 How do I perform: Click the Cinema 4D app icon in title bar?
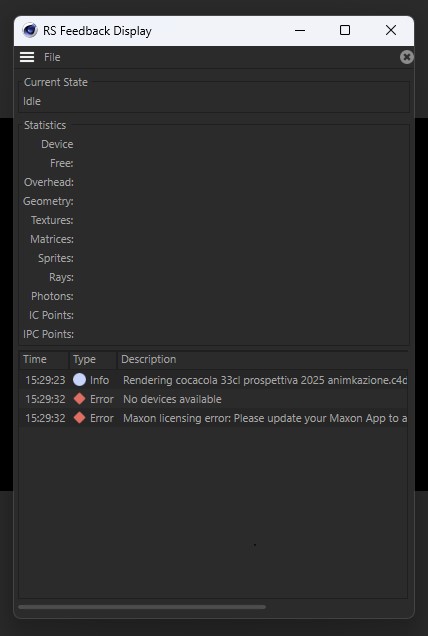pyautogui.click(x=30, y=30)
